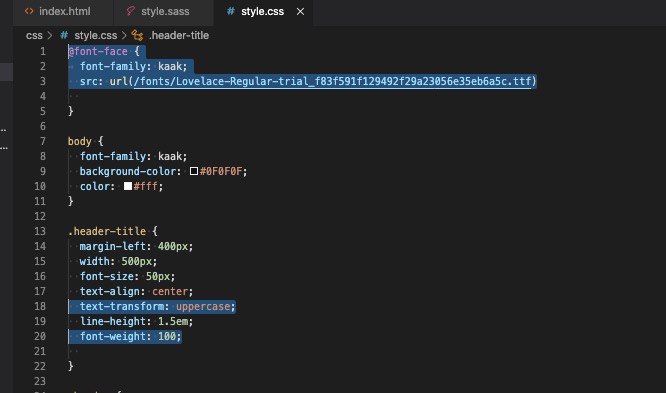Open the css folder breadcrumb
Image resolution: width=666 pixels, height=393 pixels.
click(x=34, y=36)
